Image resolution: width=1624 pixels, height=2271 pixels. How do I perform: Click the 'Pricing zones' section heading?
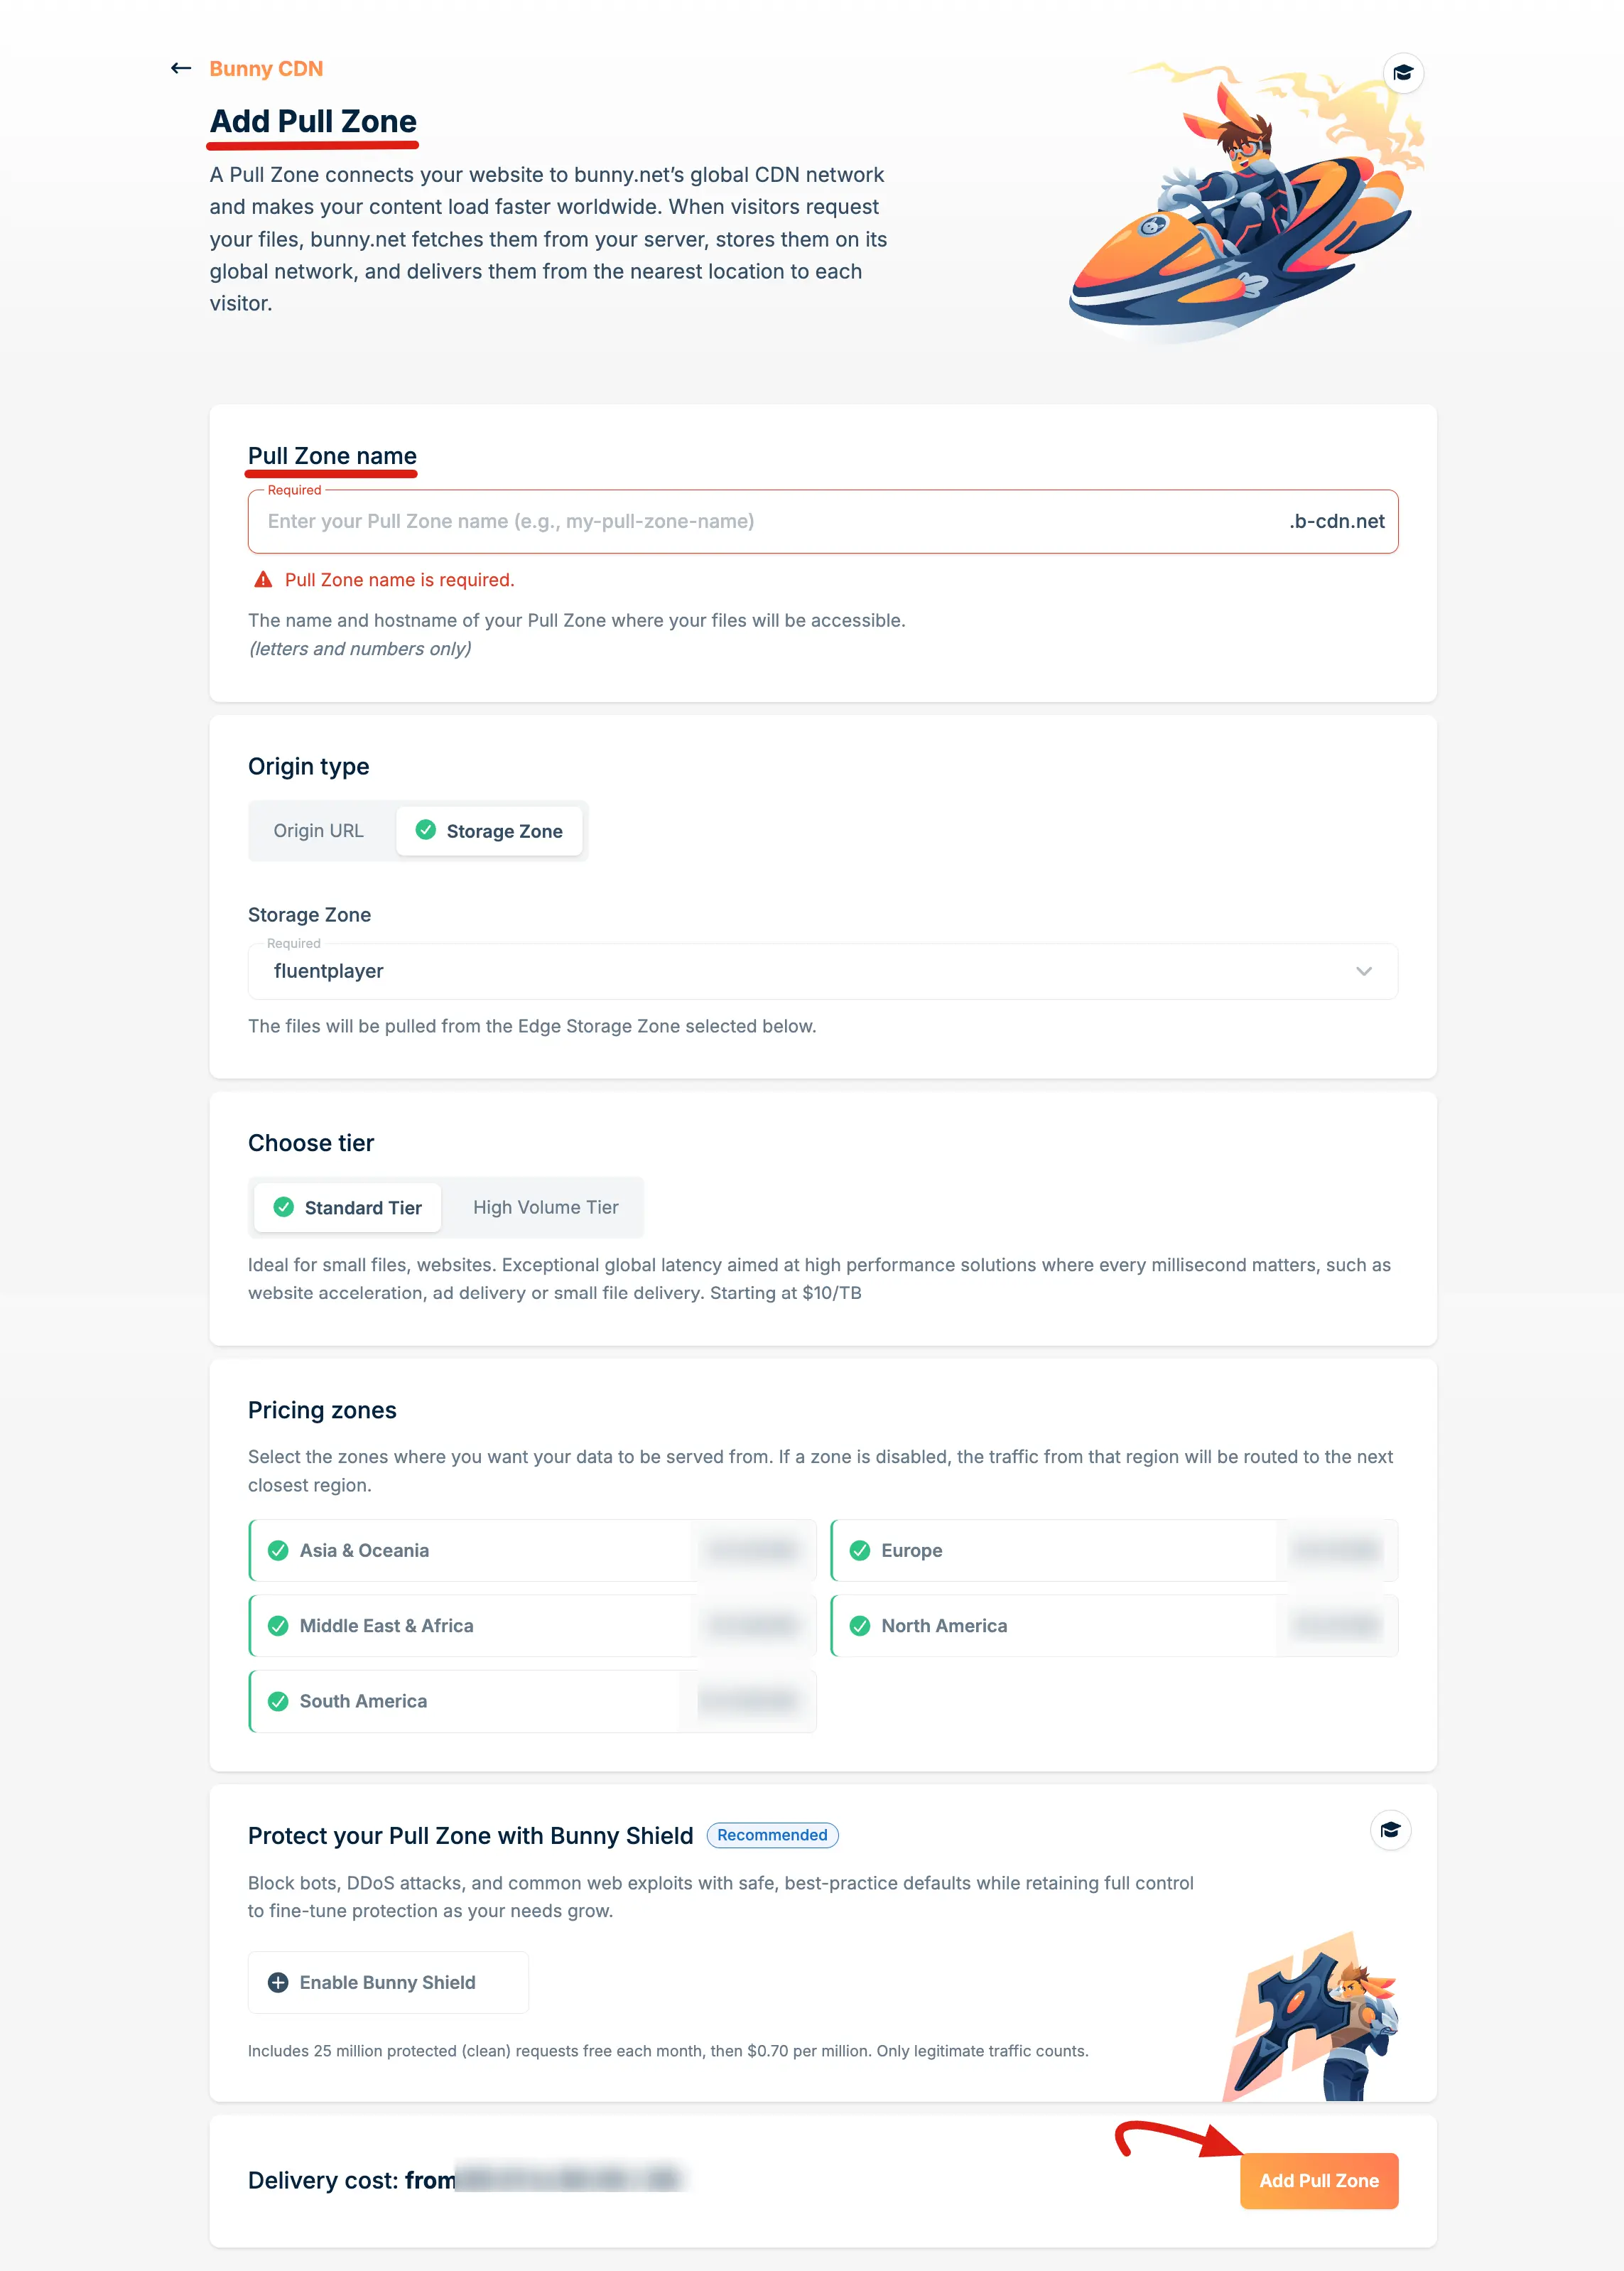(322, 1410)
